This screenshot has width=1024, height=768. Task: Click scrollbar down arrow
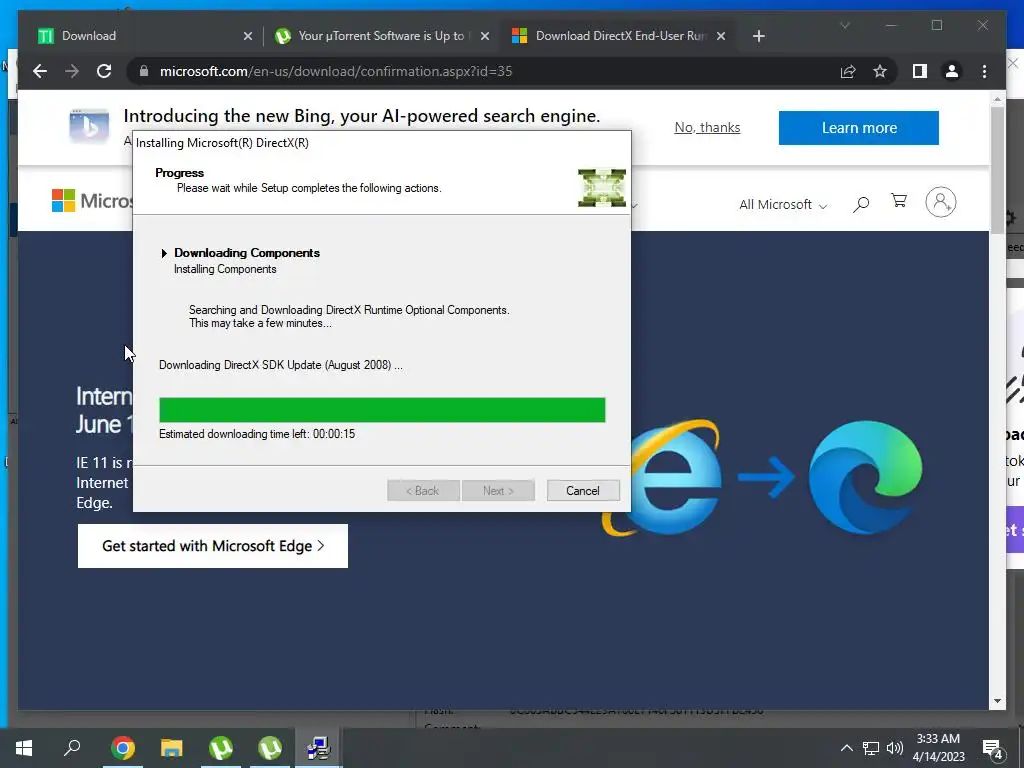[x=997, y=701]
